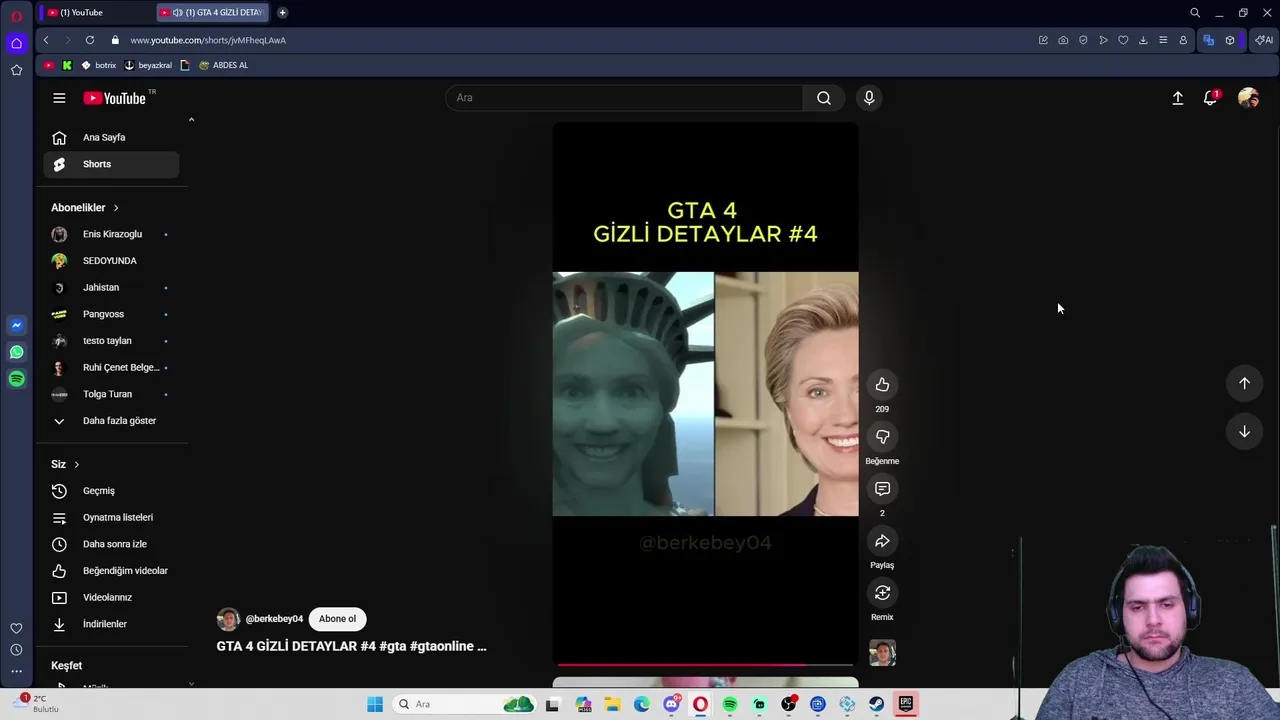Open Beğendiğim videolar
Image resolution: width=1280 pixels, height=720 pixels.
click(111, 571)
